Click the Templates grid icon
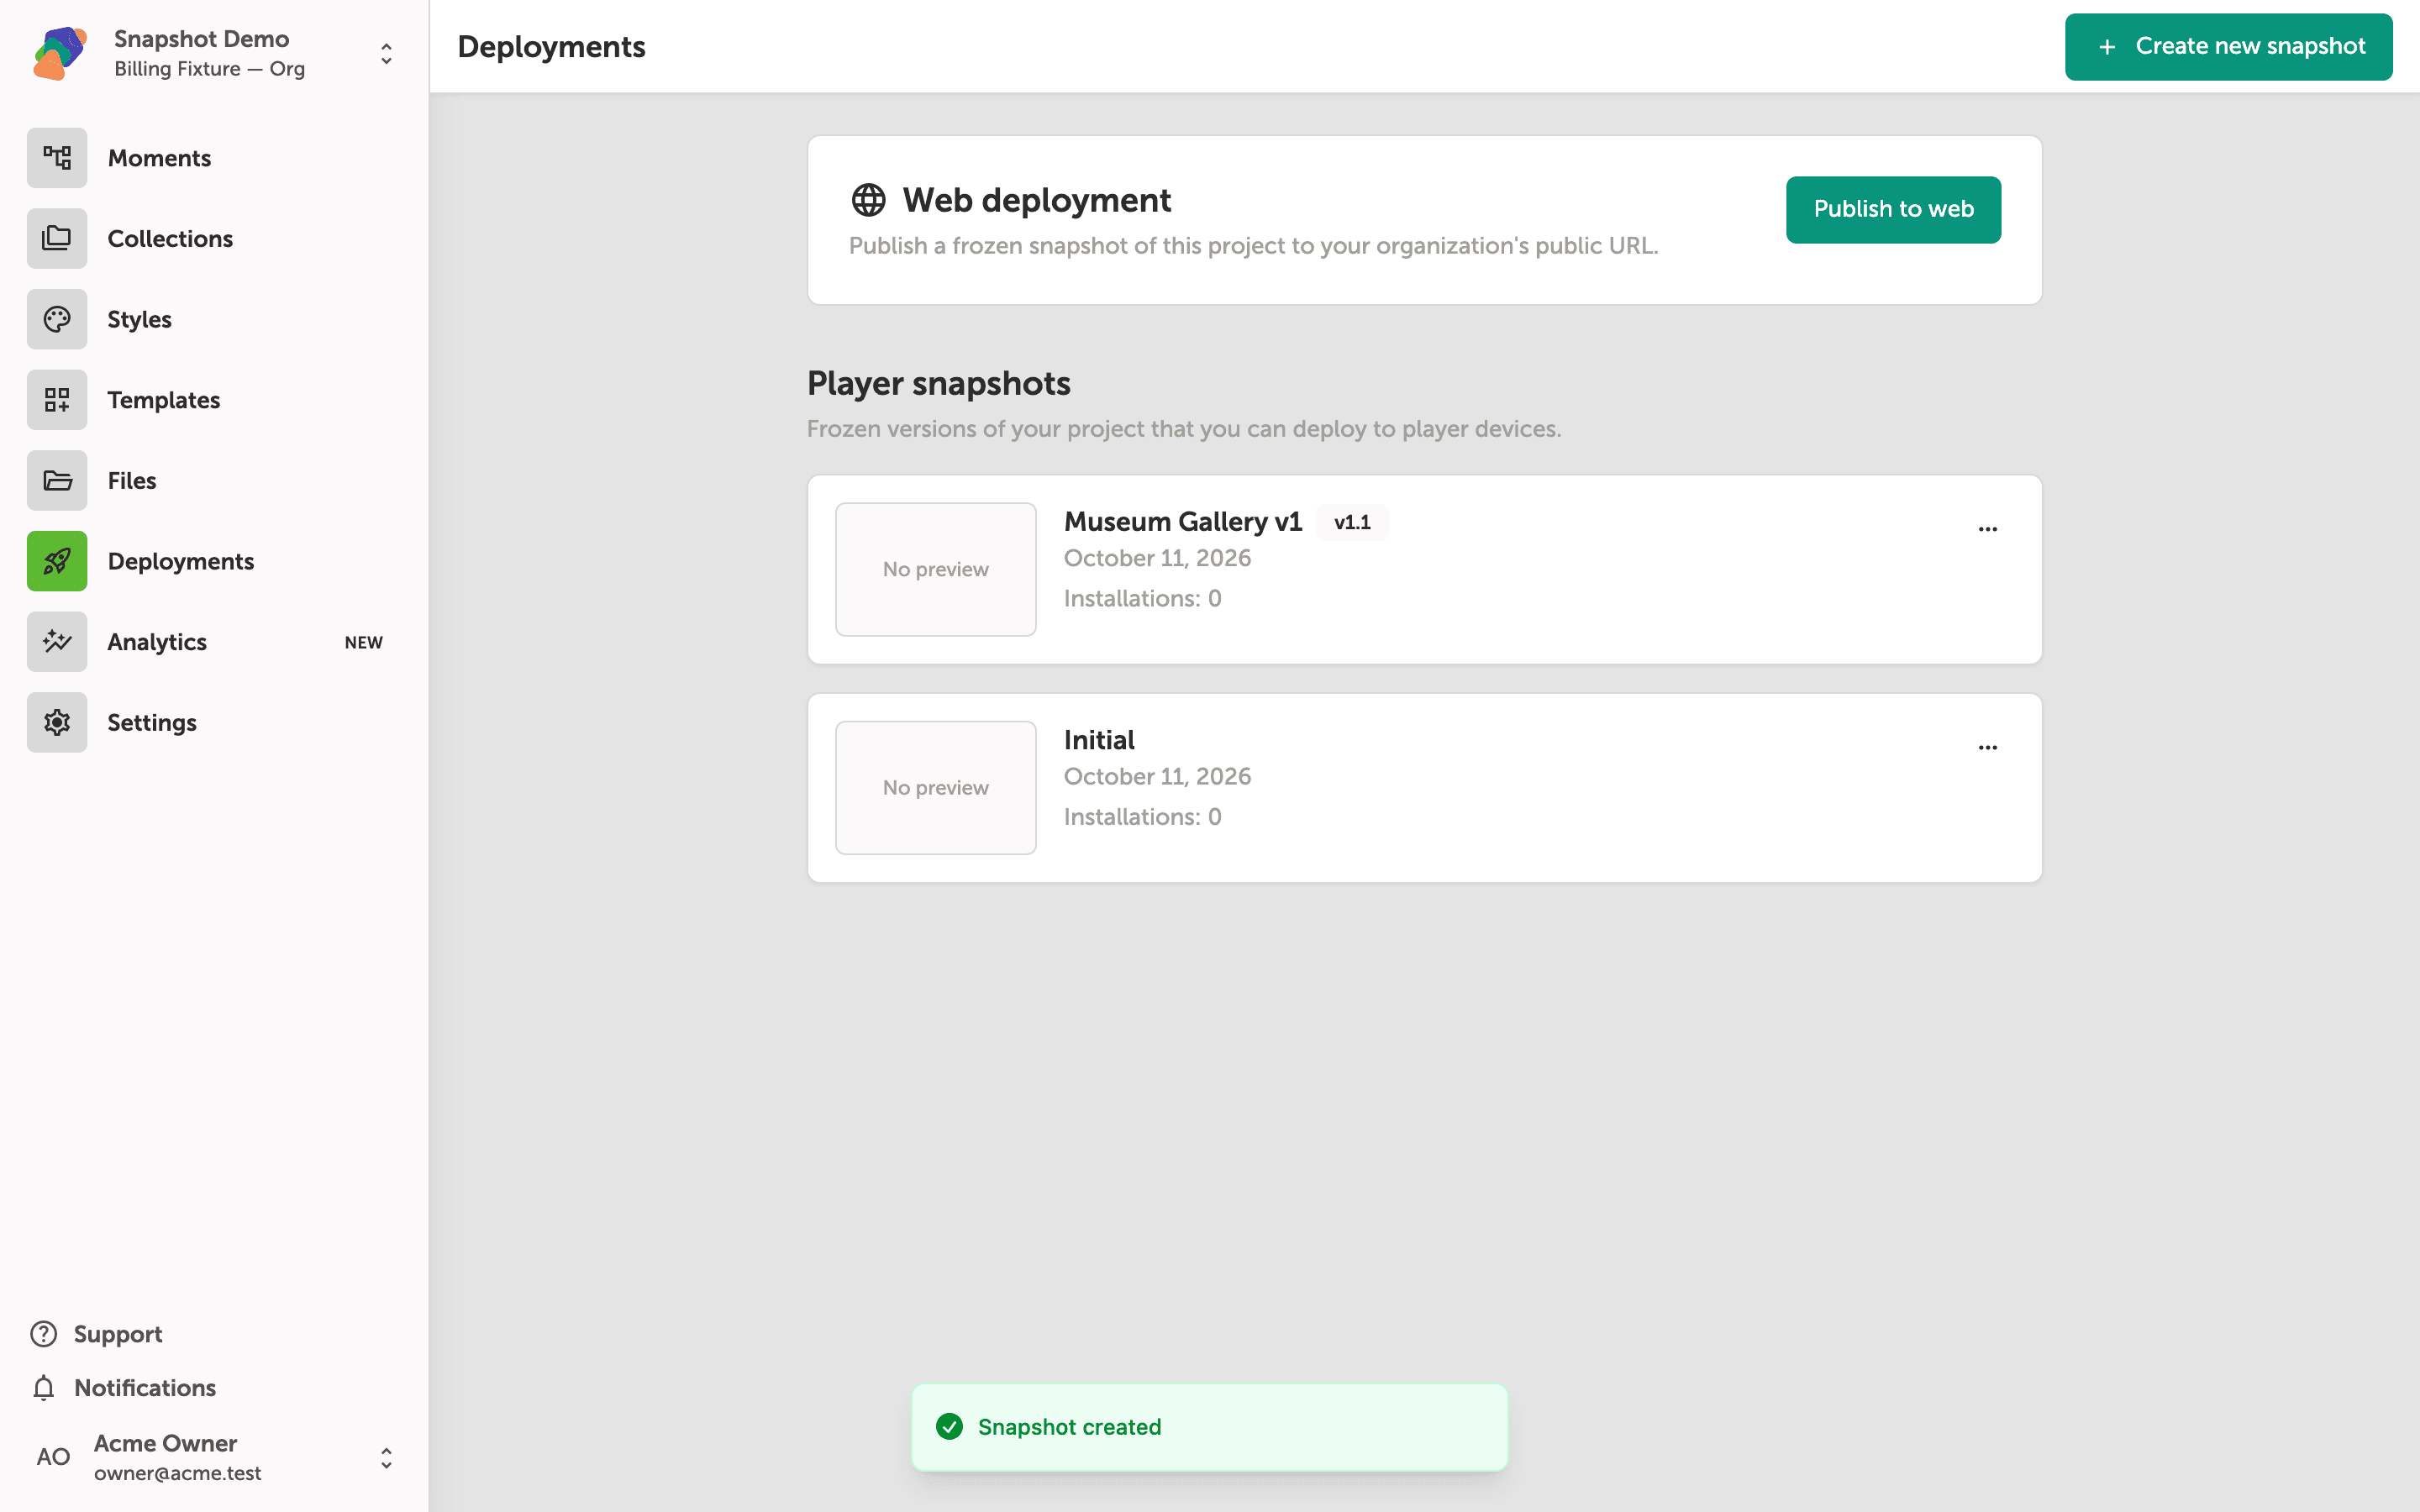2420x1512 pixels. click(x=57, y=400)
